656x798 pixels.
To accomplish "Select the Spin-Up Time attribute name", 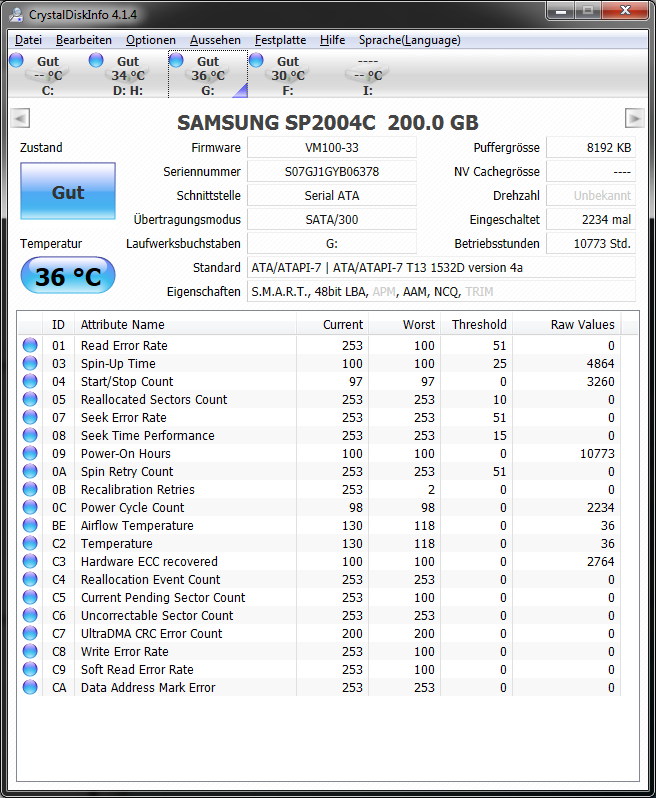I will point(118,363).
